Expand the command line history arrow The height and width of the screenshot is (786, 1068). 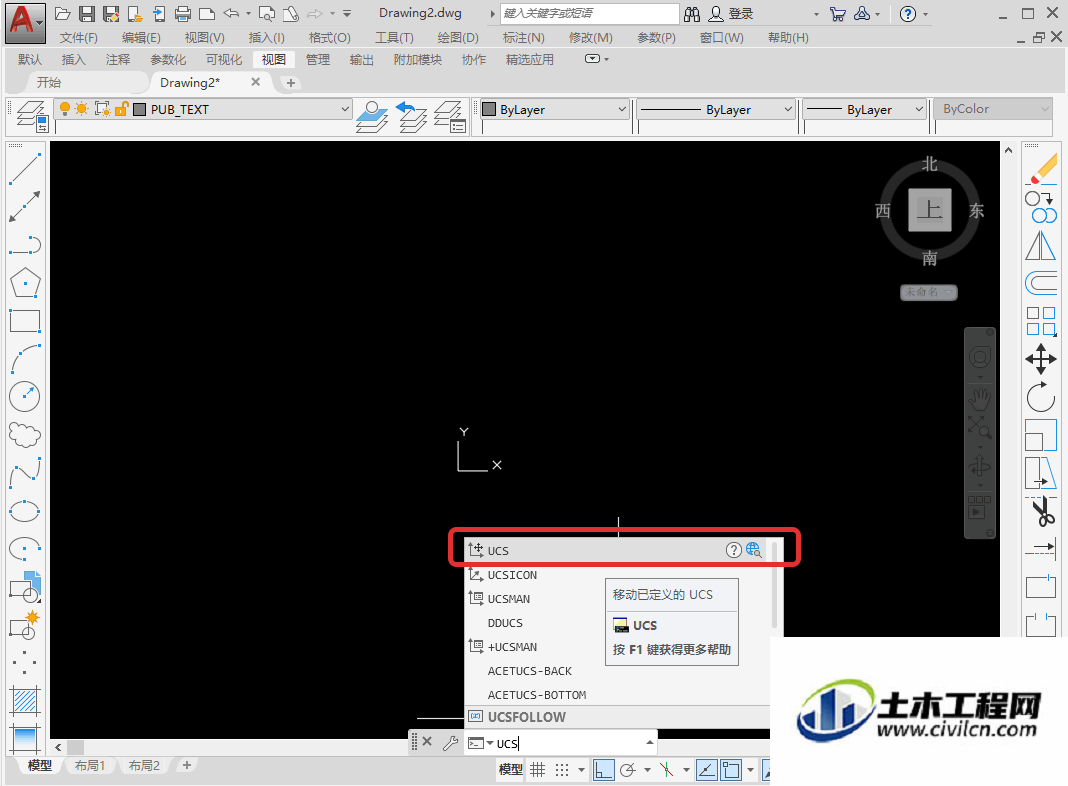pyautogui.click(x=650, y=742)
